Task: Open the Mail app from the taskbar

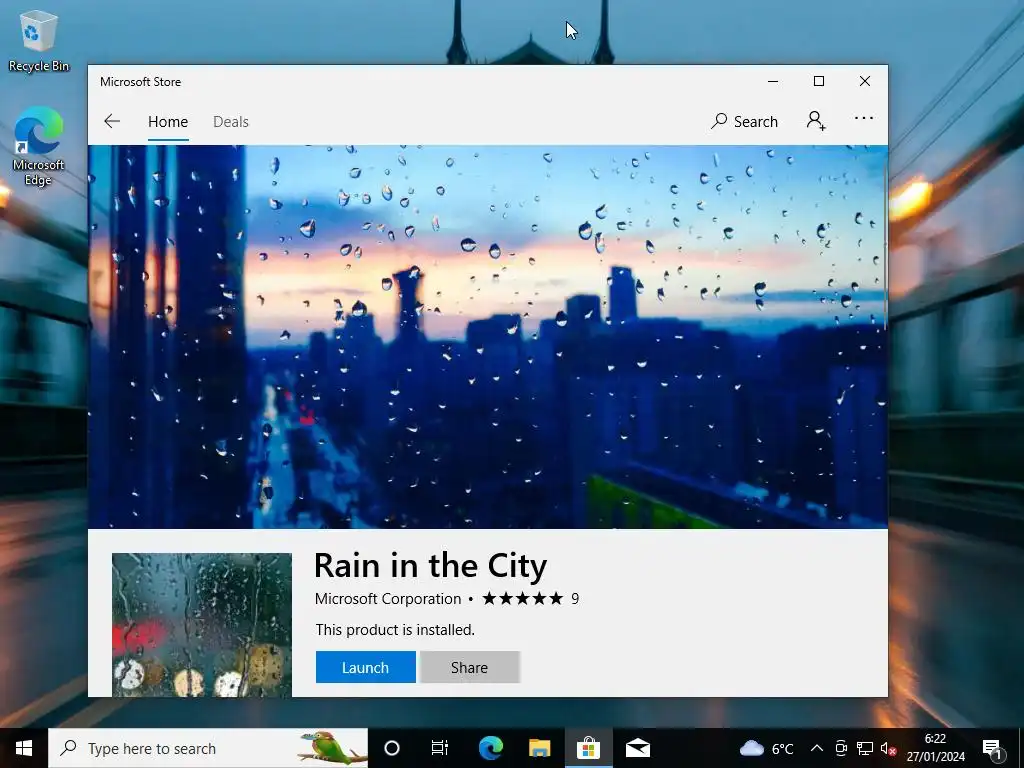Action: [x=637, y=748]
